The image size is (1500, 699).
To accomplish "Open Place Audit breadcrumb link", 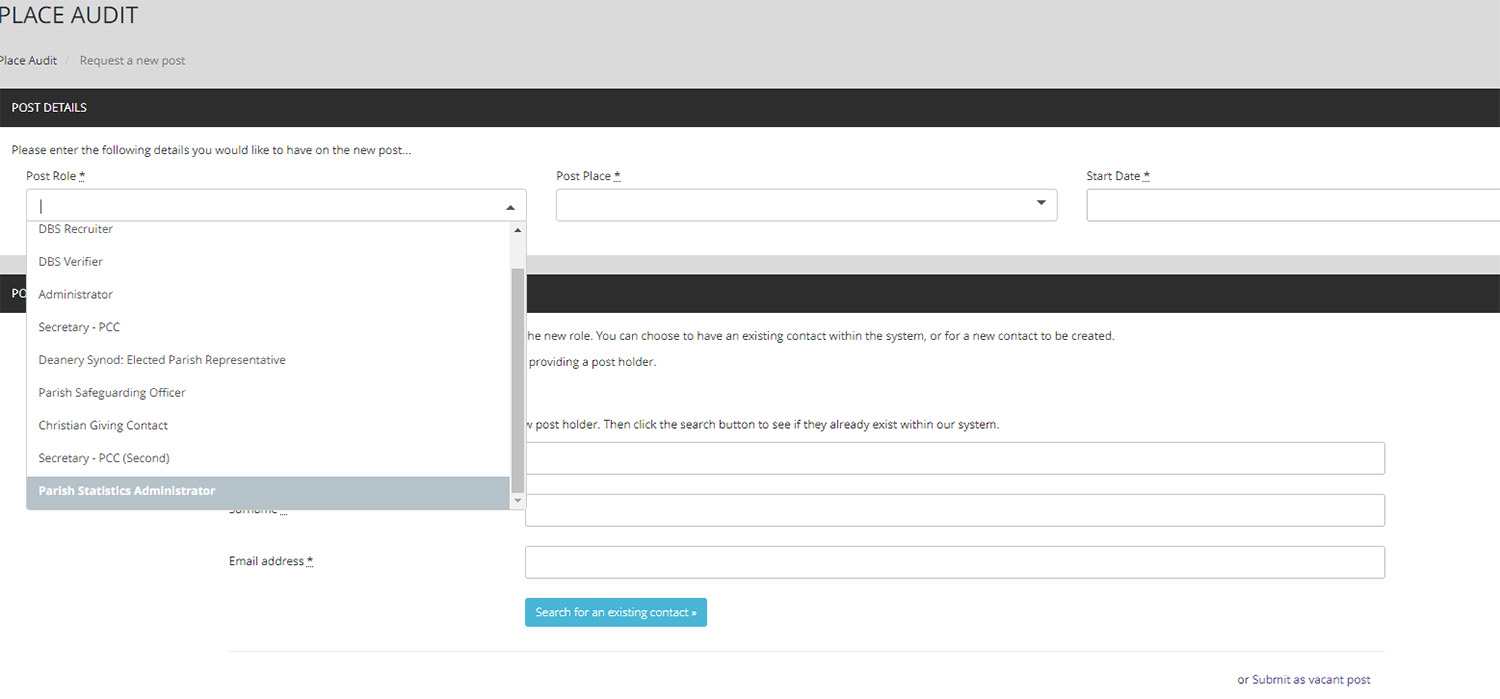I will 28,61.
